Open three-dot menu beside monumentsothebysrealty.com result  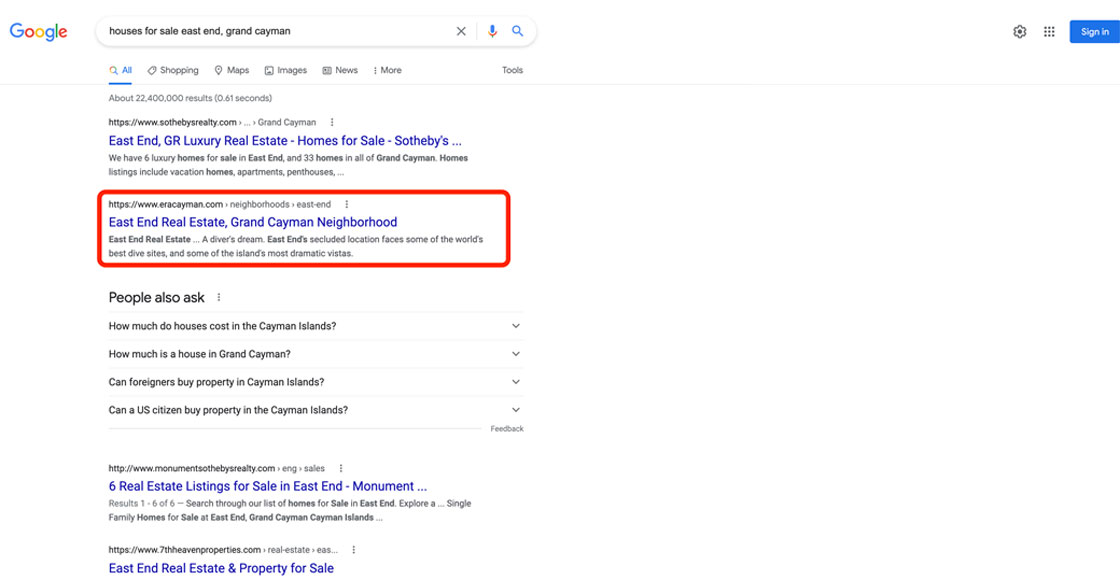pyautogui.click(x=341, y=469)
